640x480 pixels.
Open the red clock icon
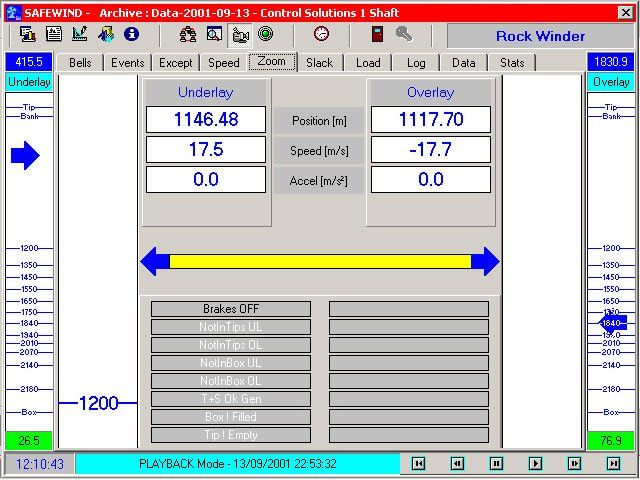(322, 33)
